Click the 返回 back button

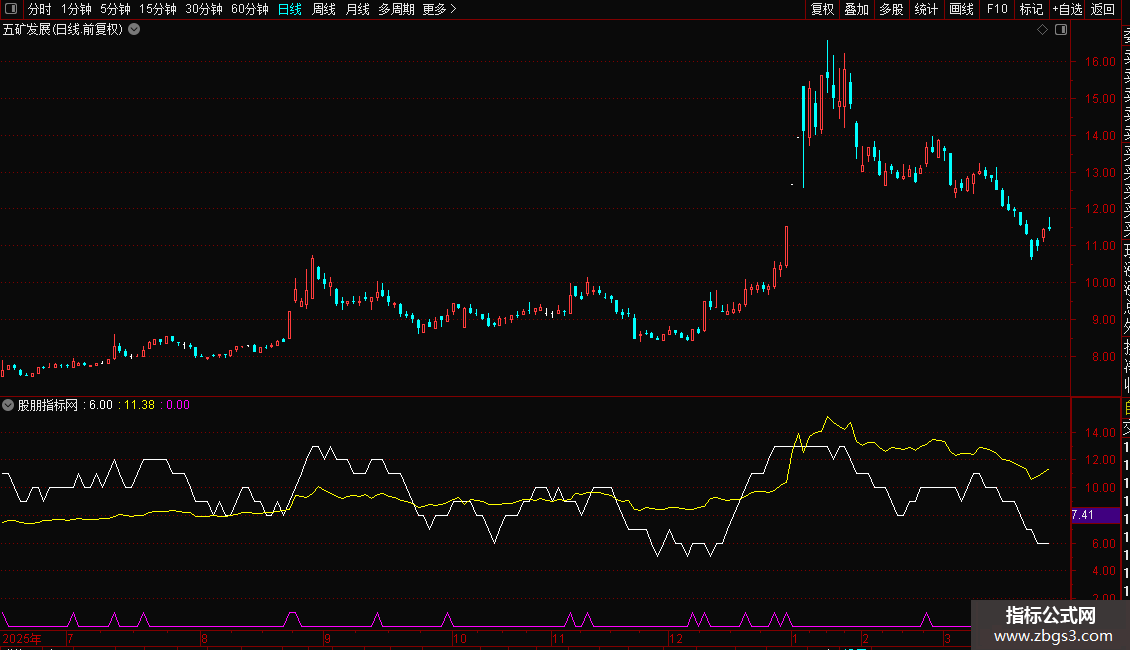coord(1103,9)
